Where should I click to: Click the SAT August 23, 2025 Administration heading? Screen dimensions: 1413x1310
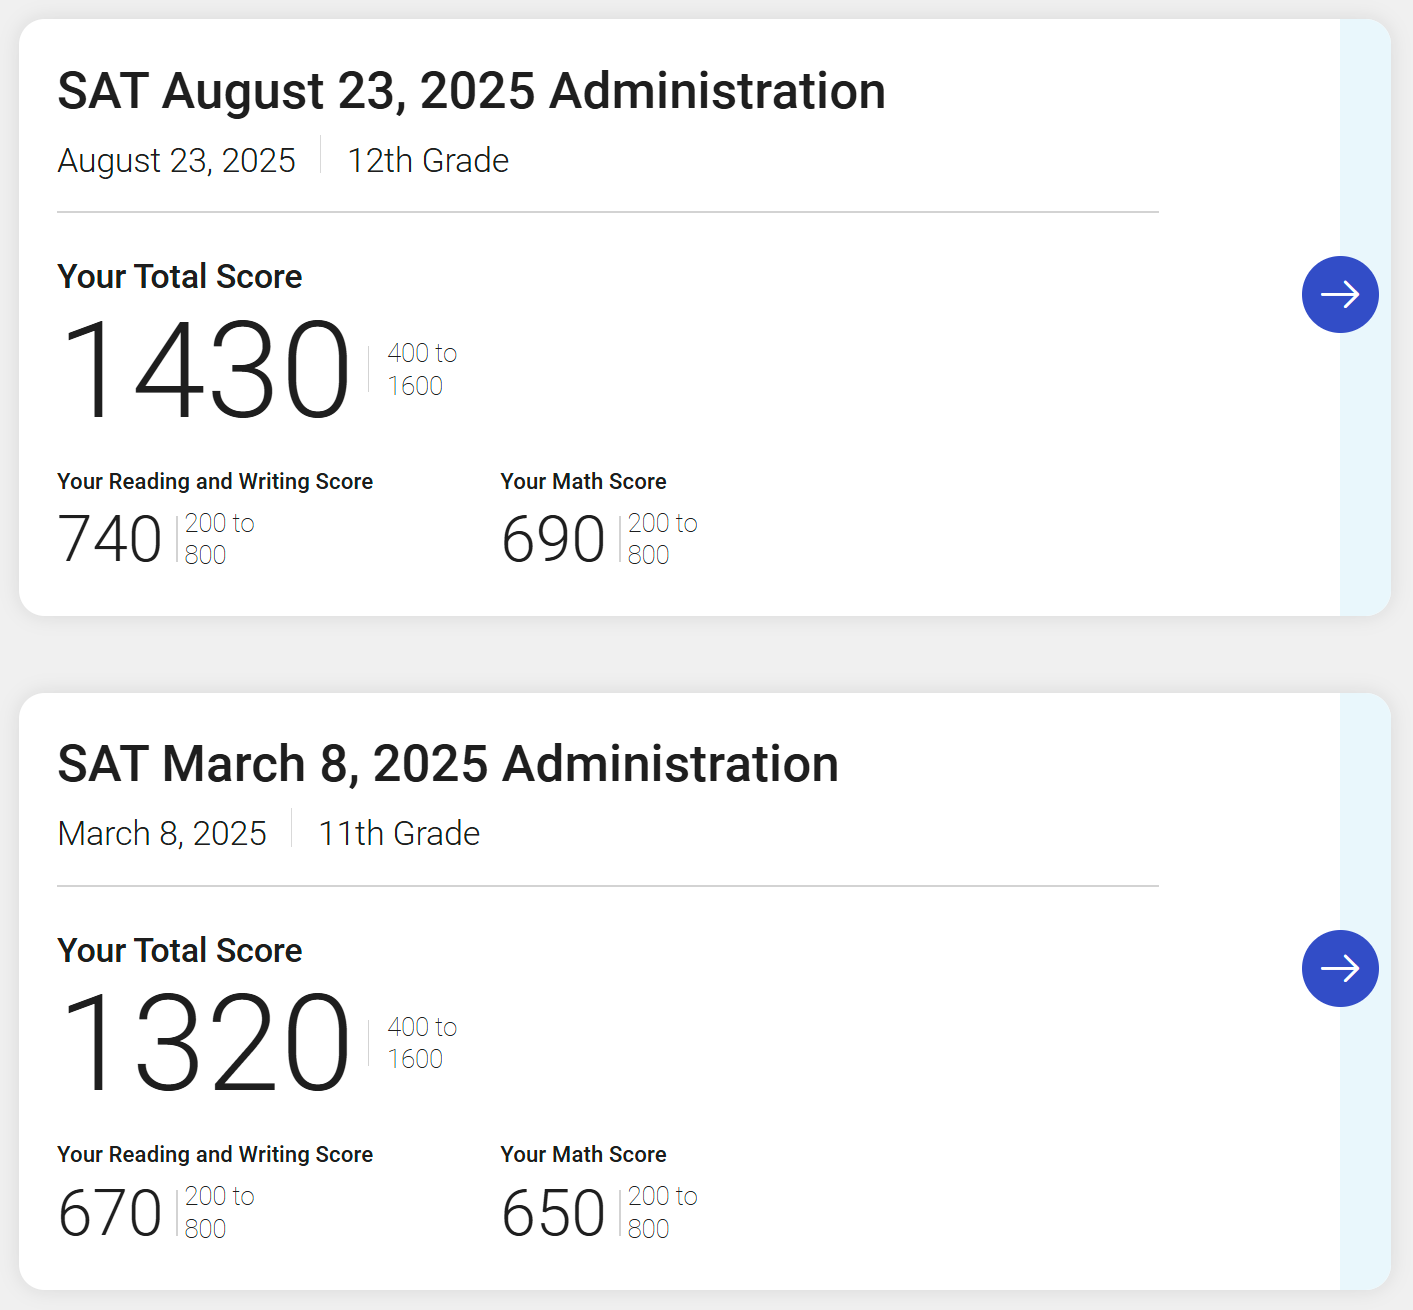pyautogui.click(x=471, y=91)
